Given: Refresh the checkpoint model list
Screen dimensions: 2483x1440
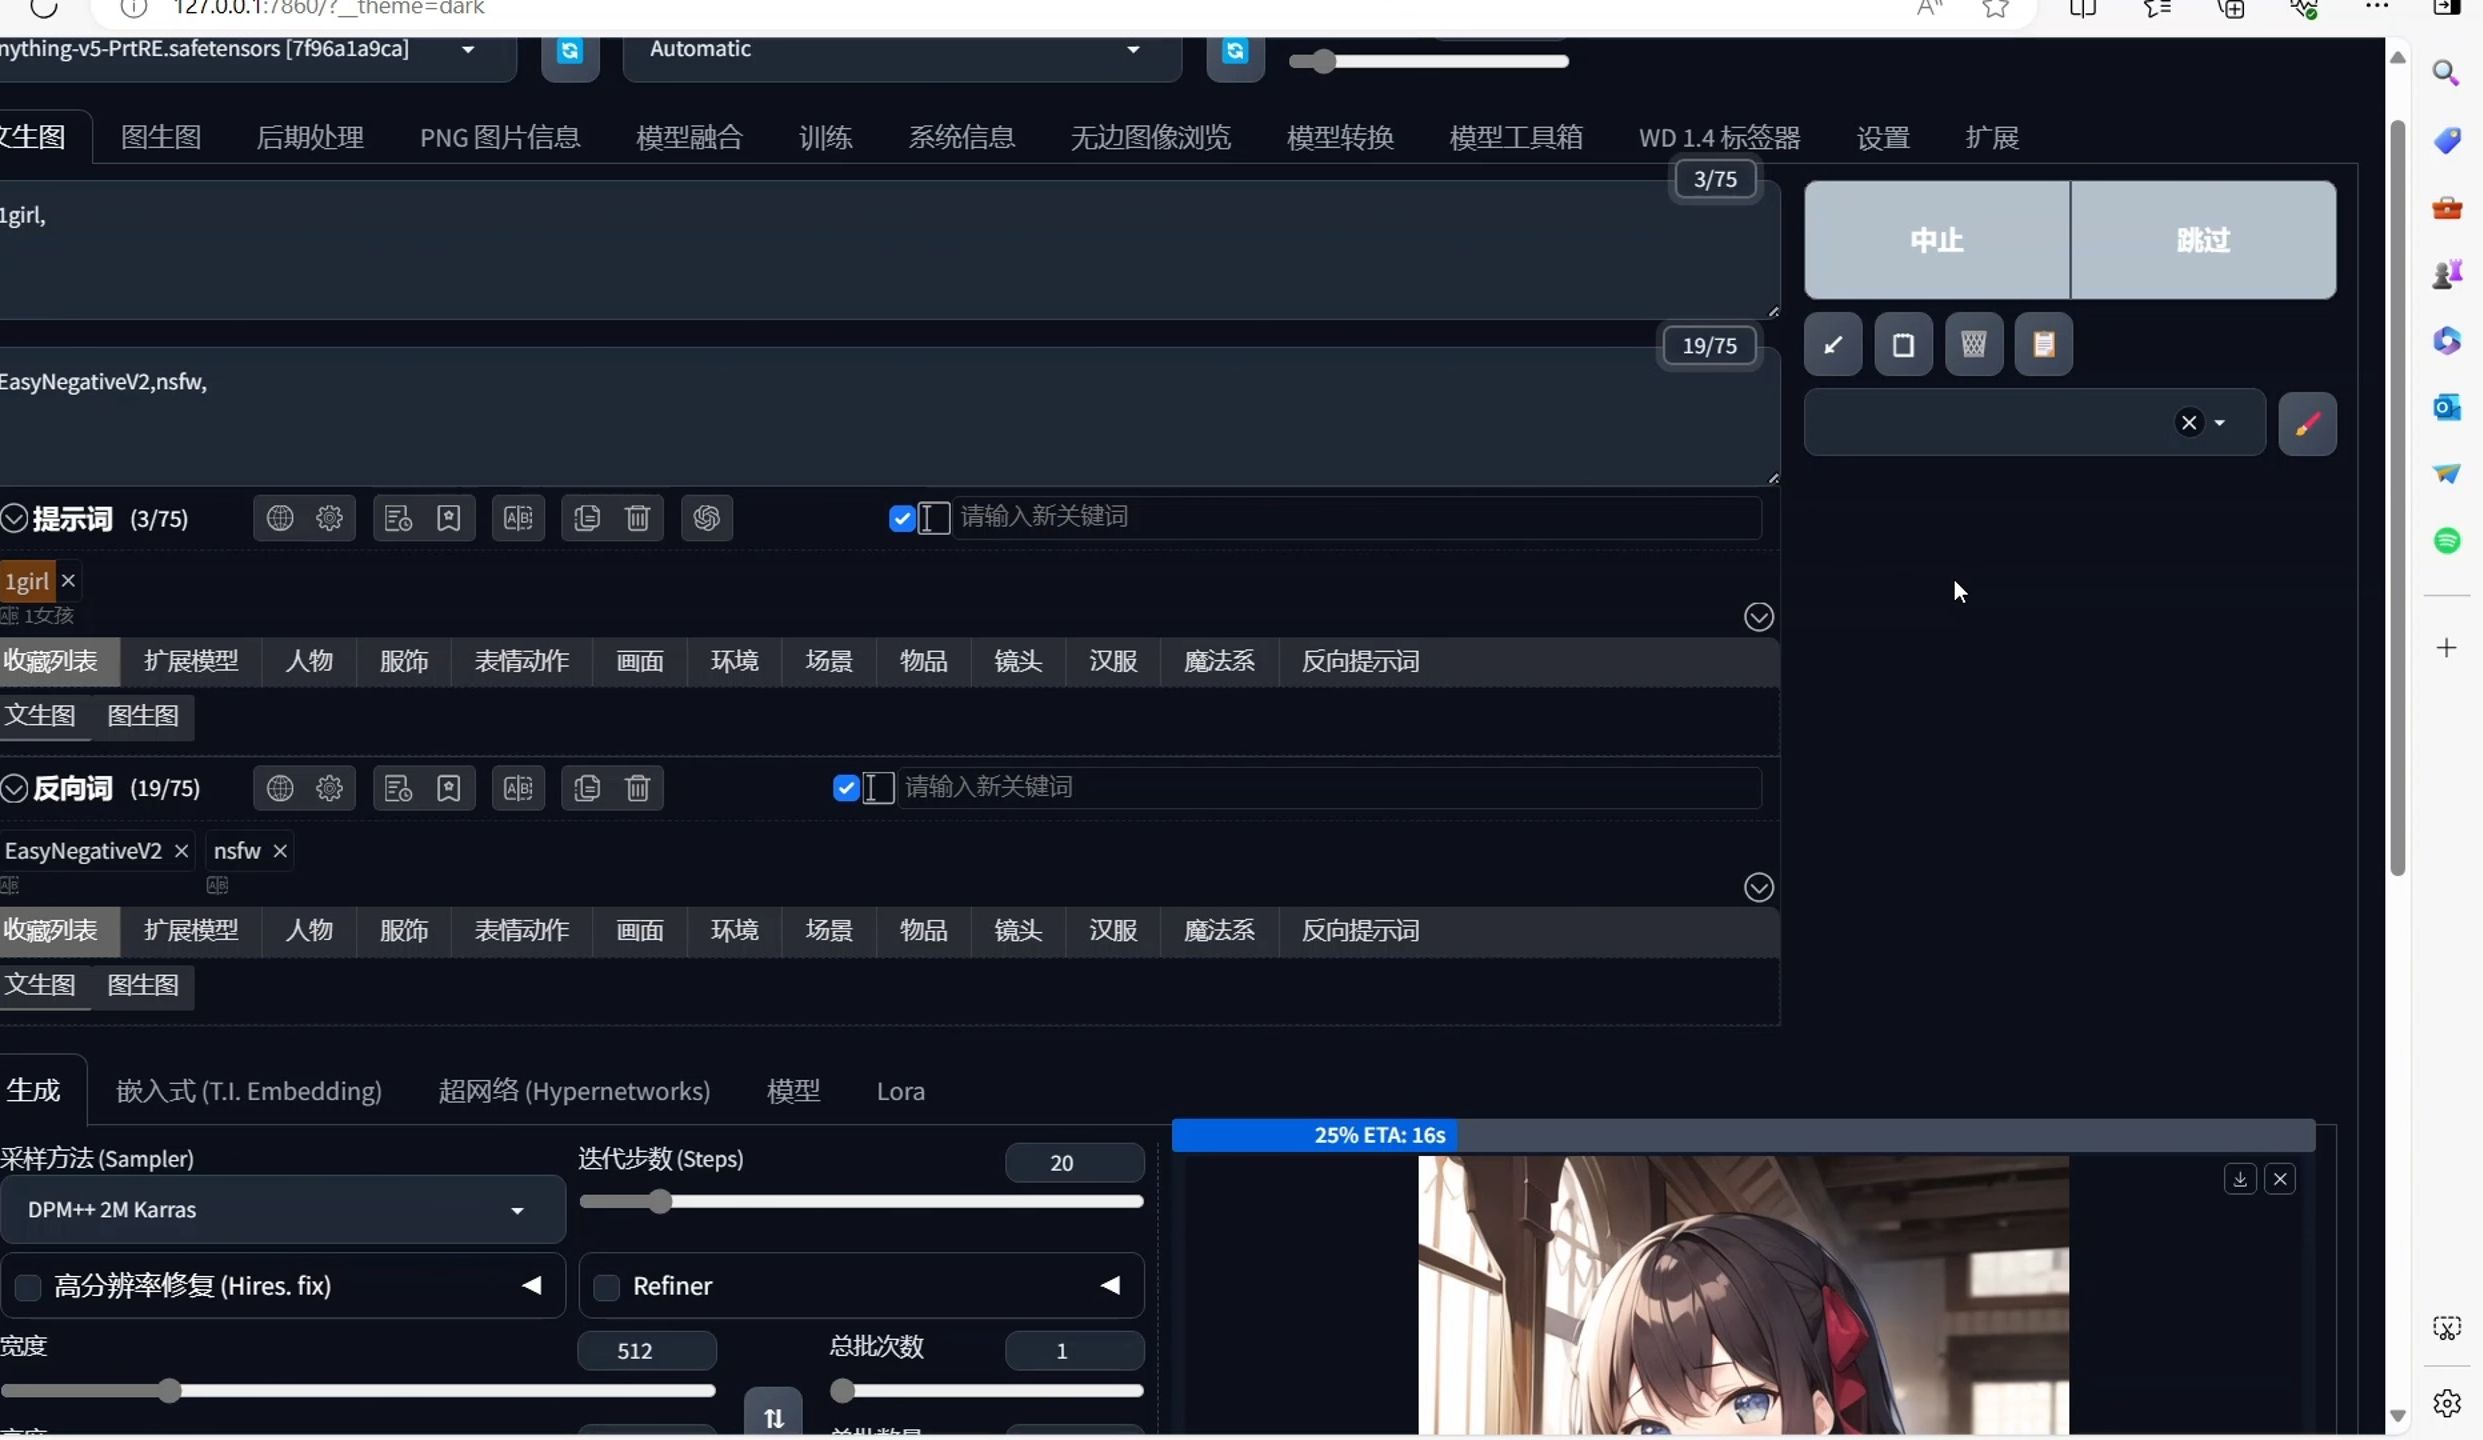Looking at the screenshot, I should coord(570,52).
